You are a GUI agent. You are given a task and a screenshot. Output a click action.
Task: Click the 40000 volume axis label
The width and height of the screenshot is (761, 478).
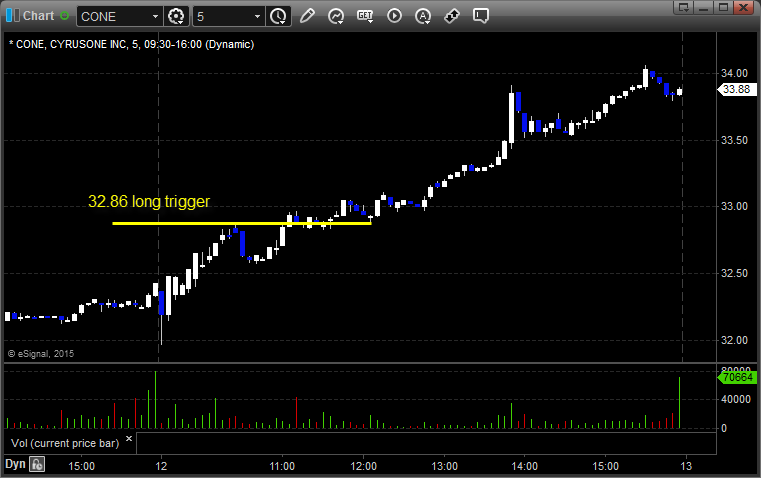click(736, 399)
